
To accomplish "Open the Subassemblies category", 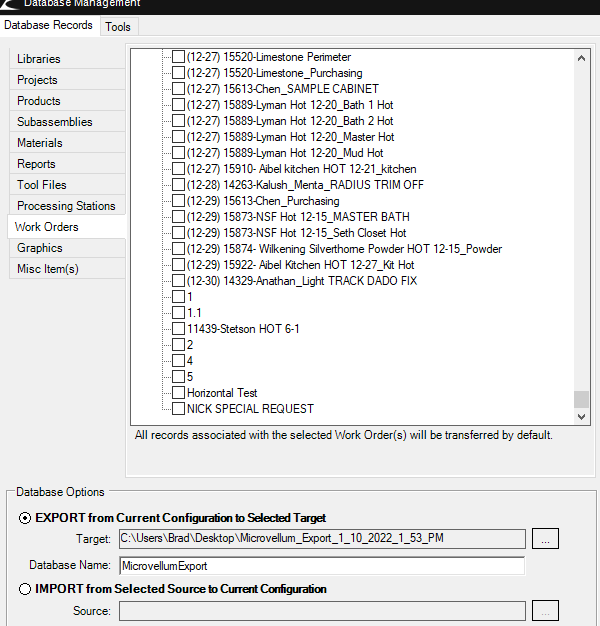I will [x=67, y=122].
